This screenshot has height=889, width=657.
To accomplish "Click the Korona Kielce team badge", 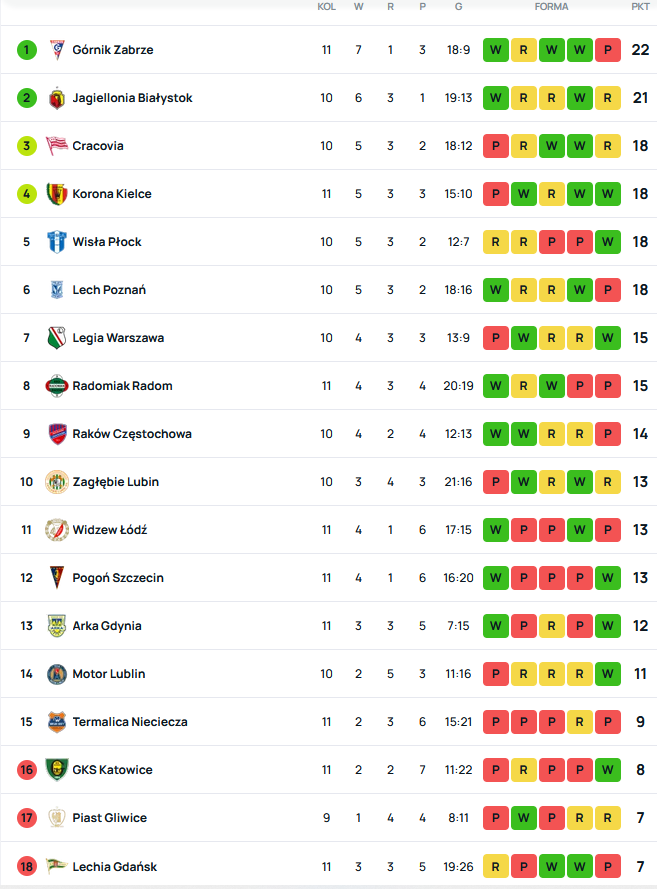I will pyautogui.click(x=57, y=194).
